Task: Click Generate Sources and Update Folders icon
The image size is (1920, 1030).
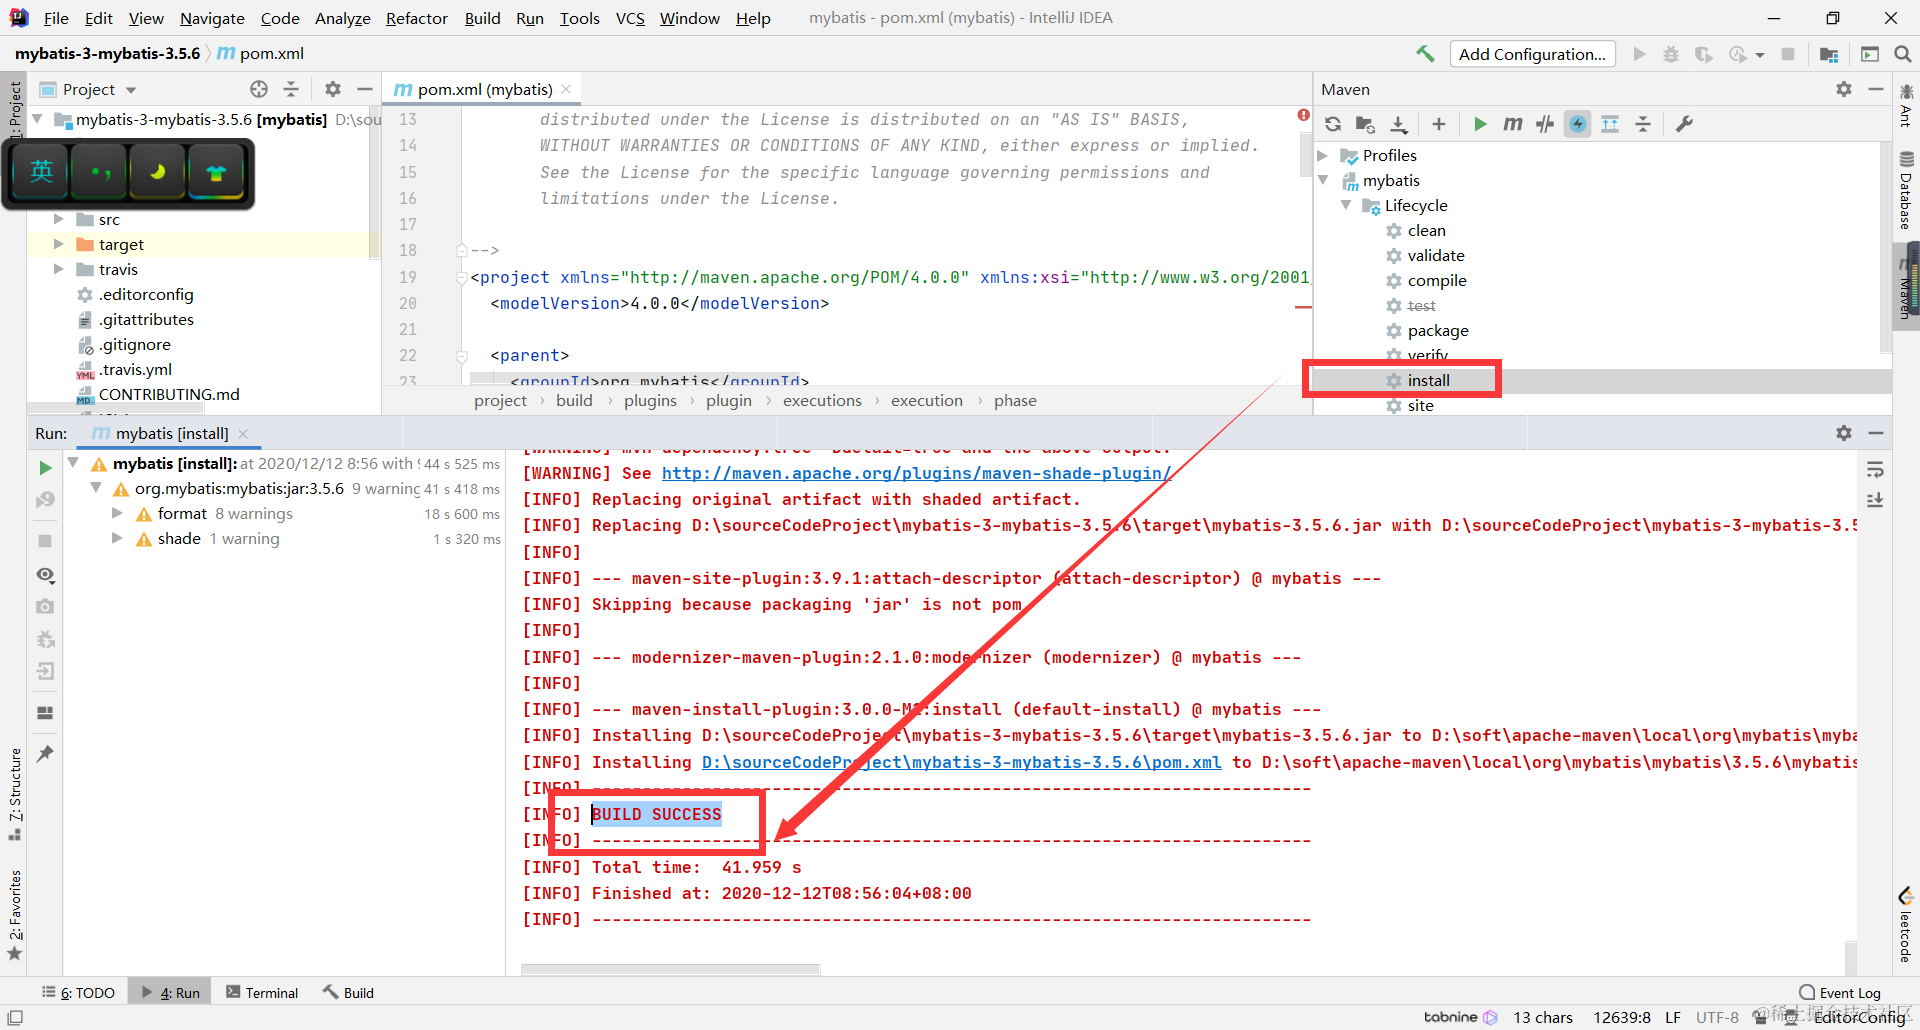Action: point(1365,124)
